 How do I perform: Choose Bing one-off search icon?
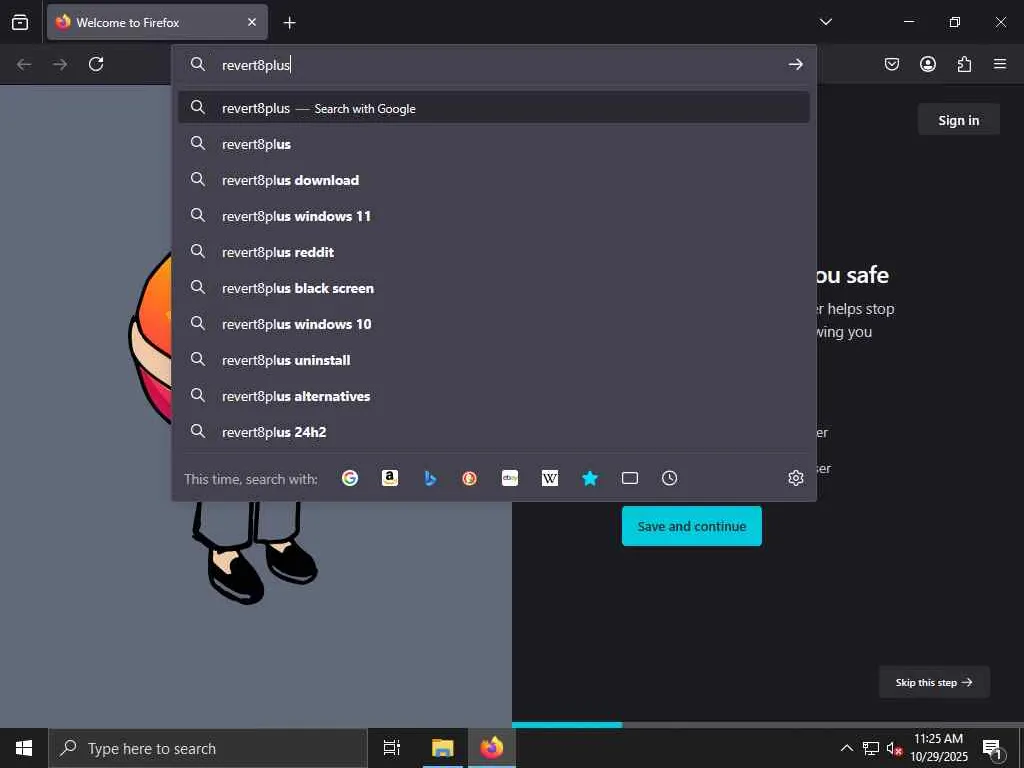click(x=430, y=479)
